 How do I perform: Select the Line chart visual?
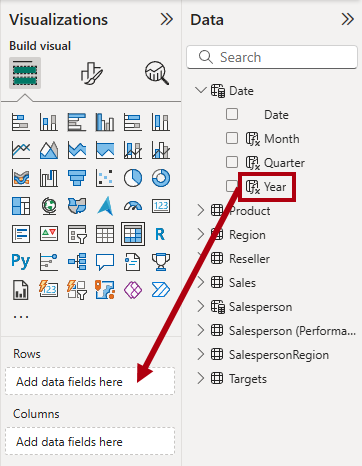tap(21, 150)
